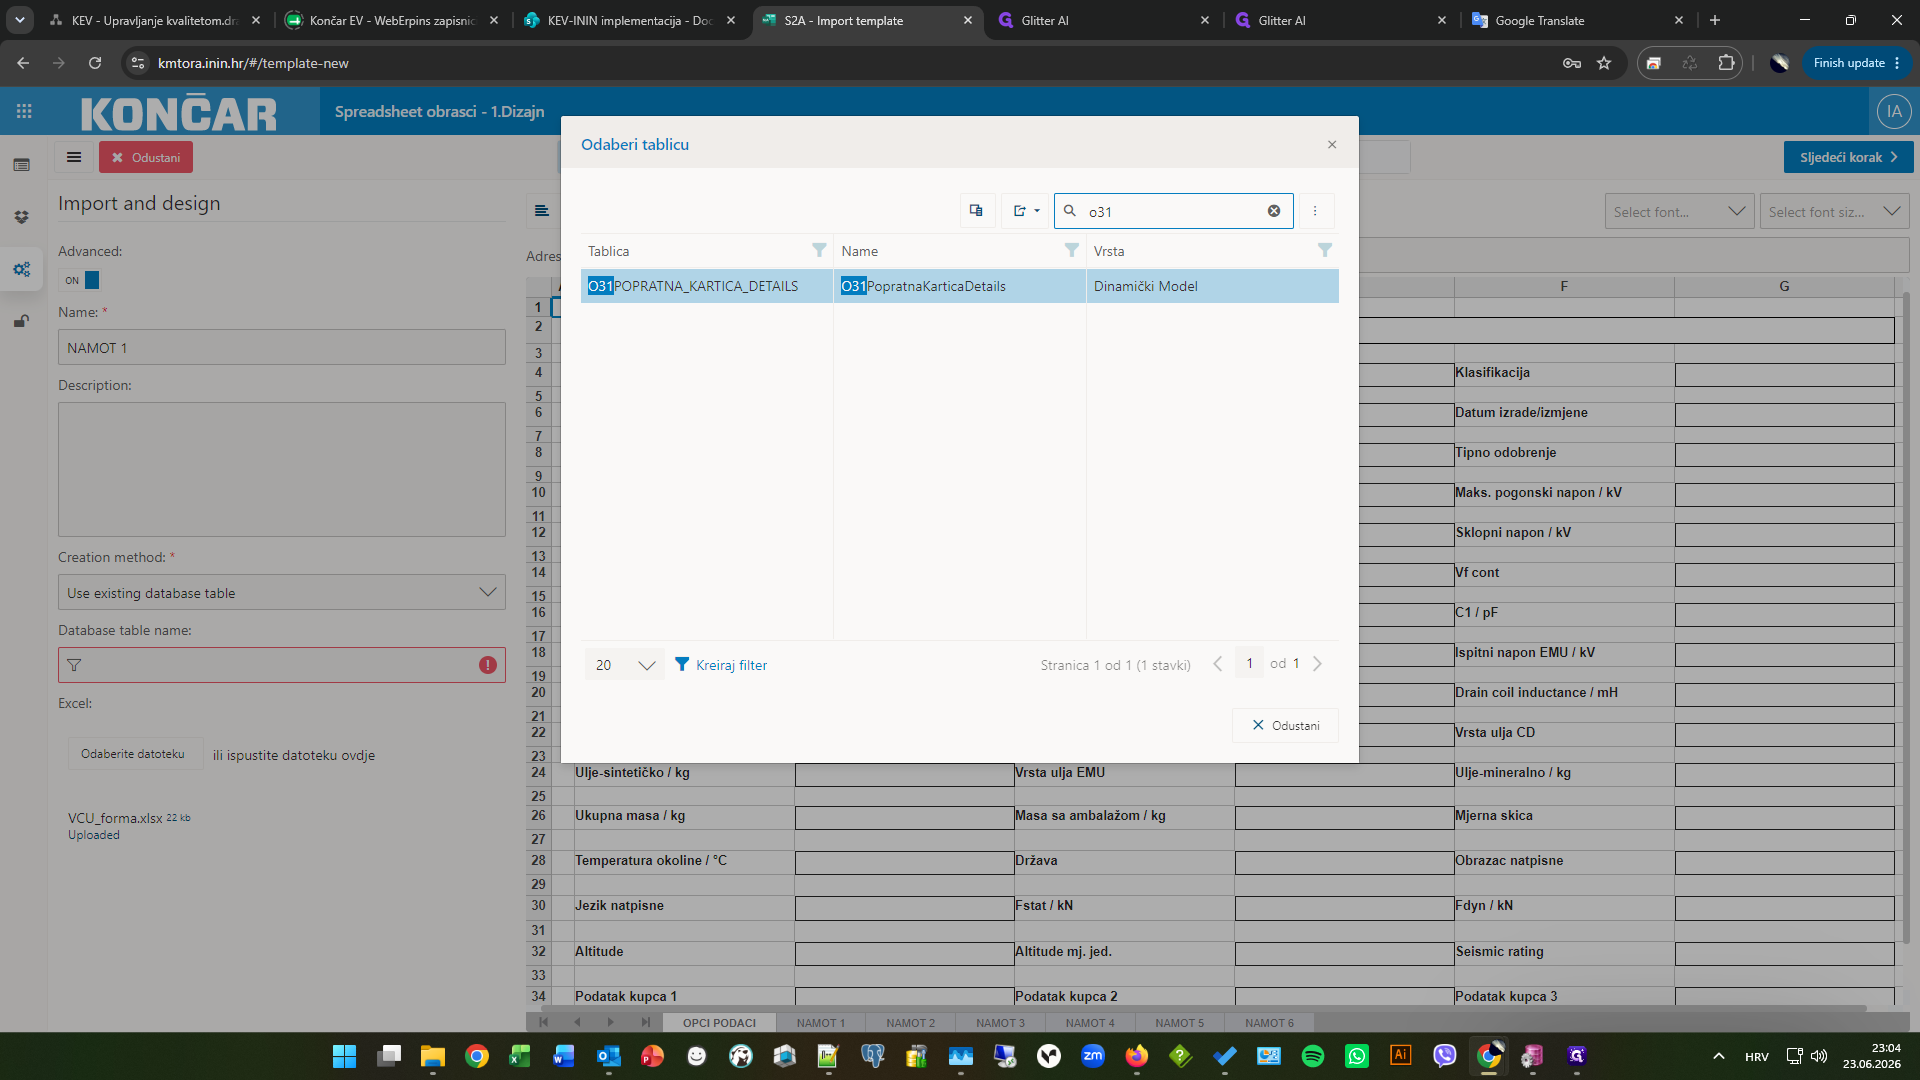Open the Tablica column filter
Image resolution: width=1920 pixels, height=1080 pixels.
tap(819, 250)
